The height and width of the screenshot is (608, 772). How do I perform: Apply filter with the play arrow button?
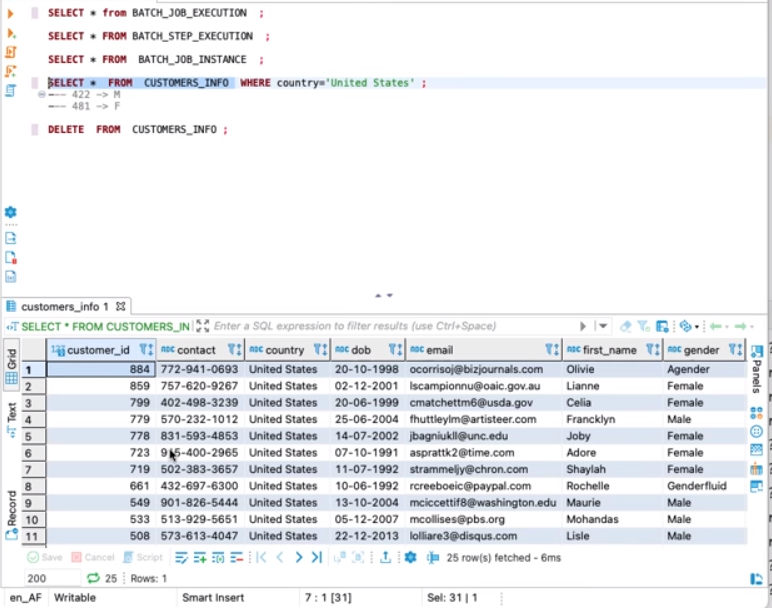[x=583, y=326]
